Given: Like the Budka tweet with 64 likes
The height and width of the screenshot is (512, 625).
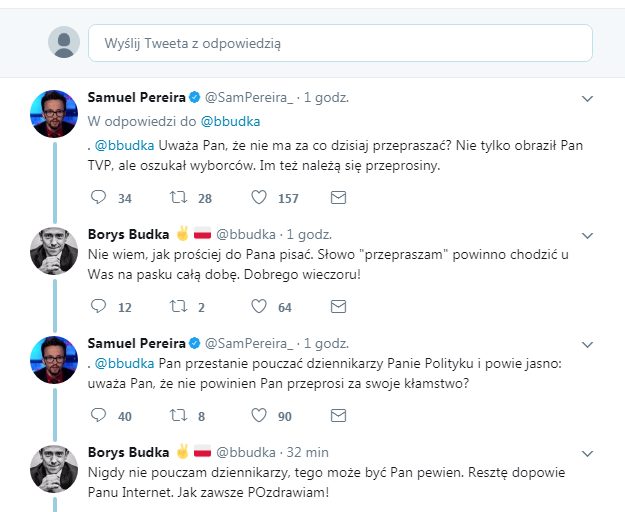Looking at the screenshot, I should (258, 307).
